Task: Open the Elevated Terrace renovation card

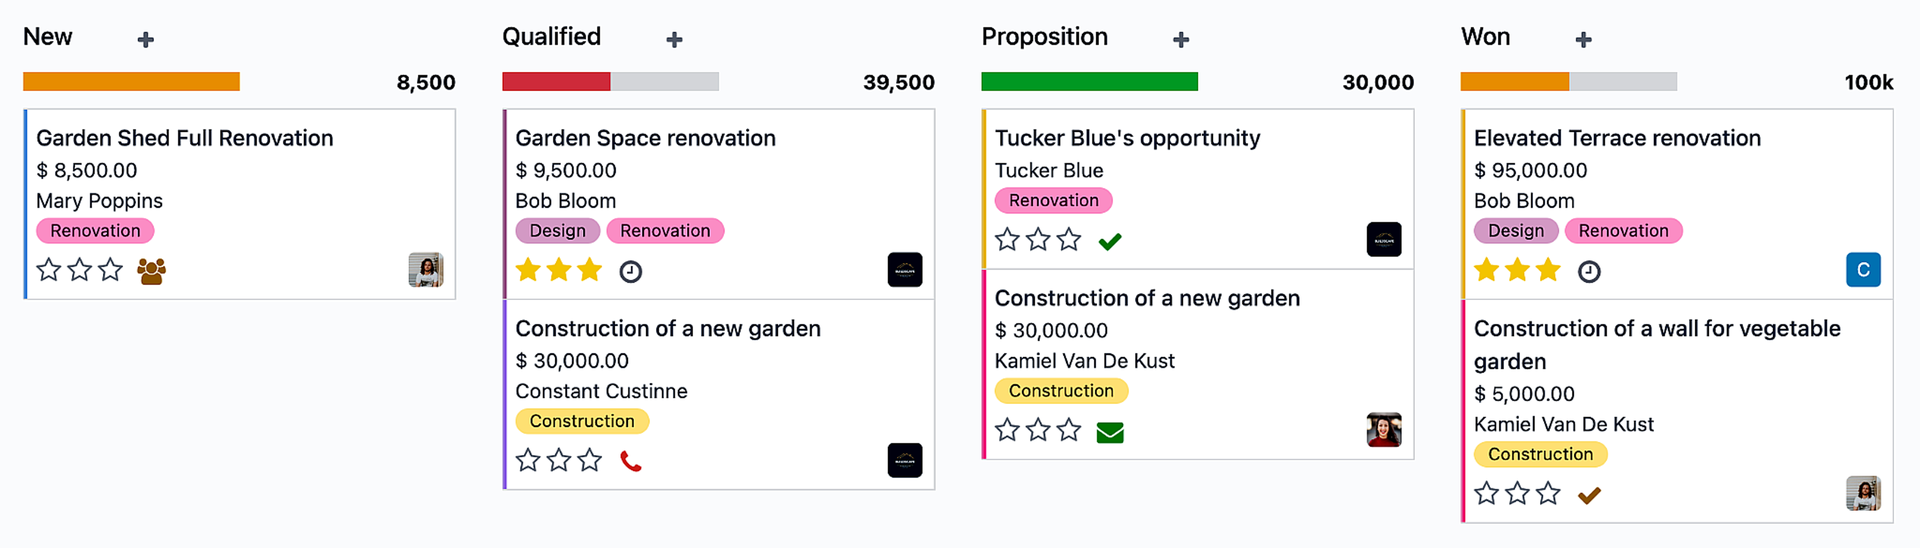Action: [1617, 138]
